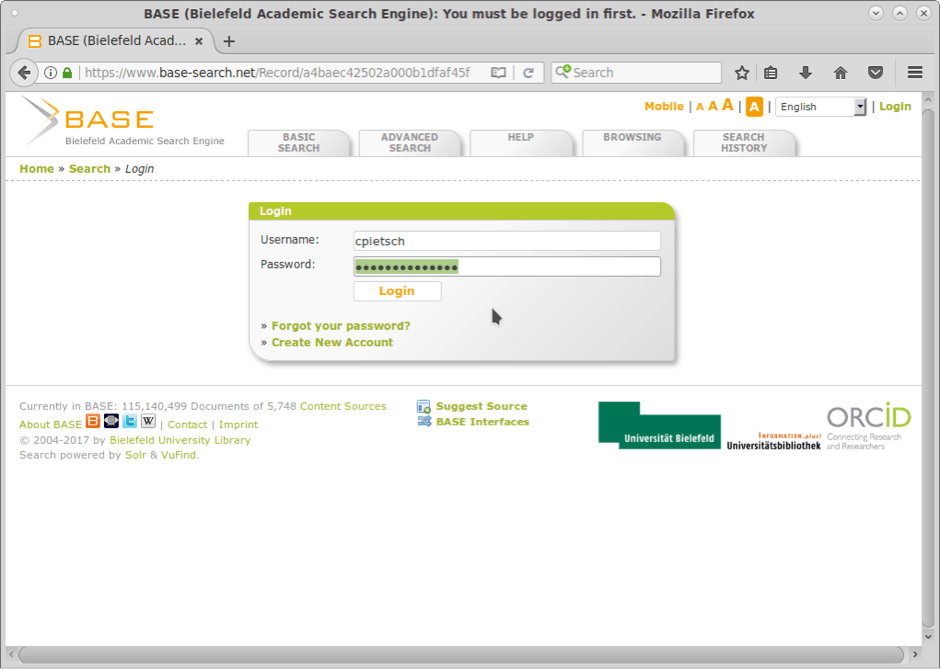Open the BASE Interfaces icon
941x669 pixels.
(422, 420)
